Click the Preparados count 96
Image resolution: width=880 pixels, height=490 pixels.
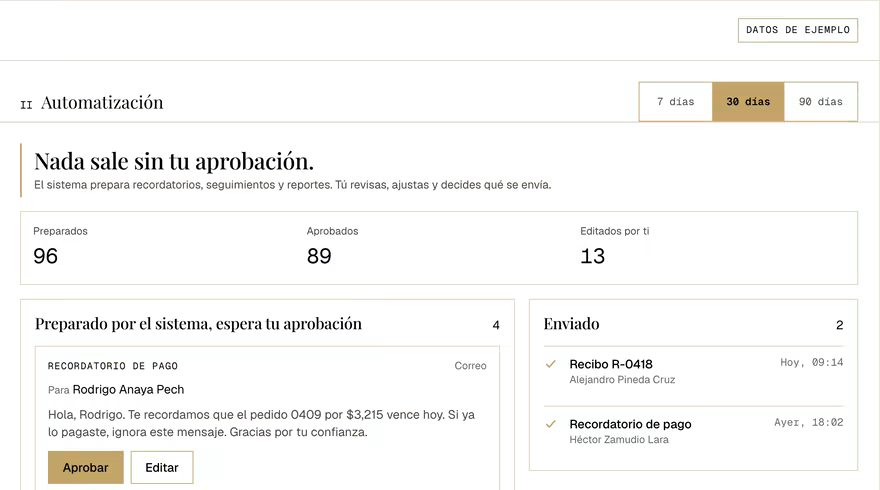45,256
